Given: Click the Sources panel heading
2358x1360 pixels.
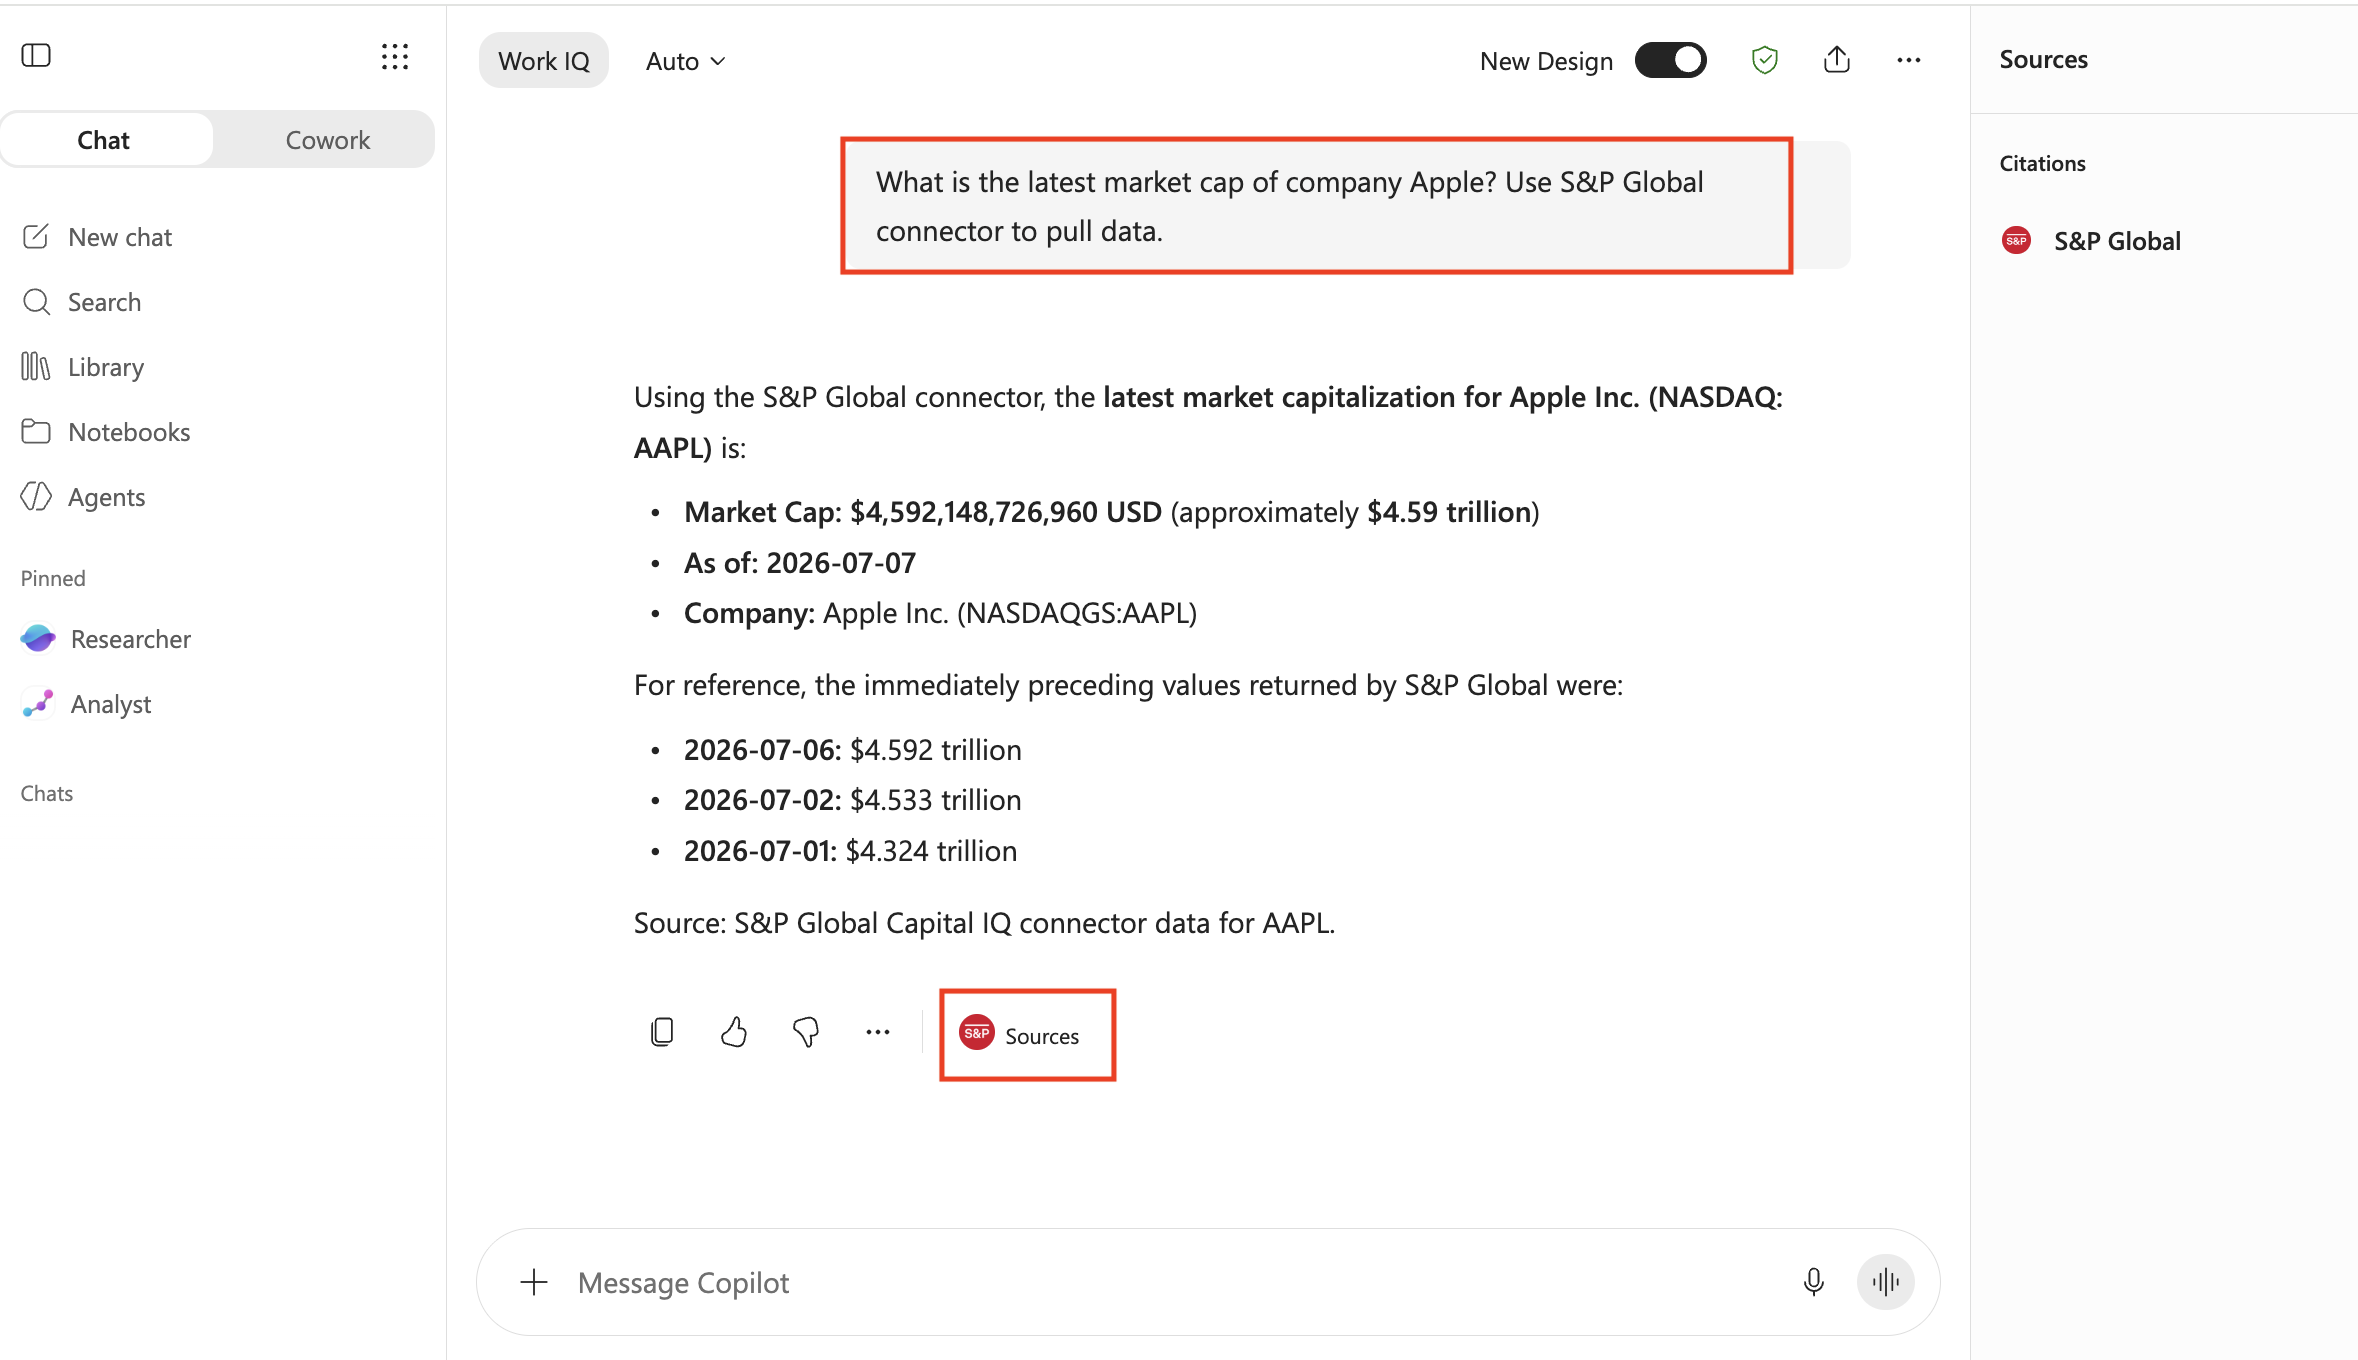Looking at the screenshot, I should pos(2043,59).
